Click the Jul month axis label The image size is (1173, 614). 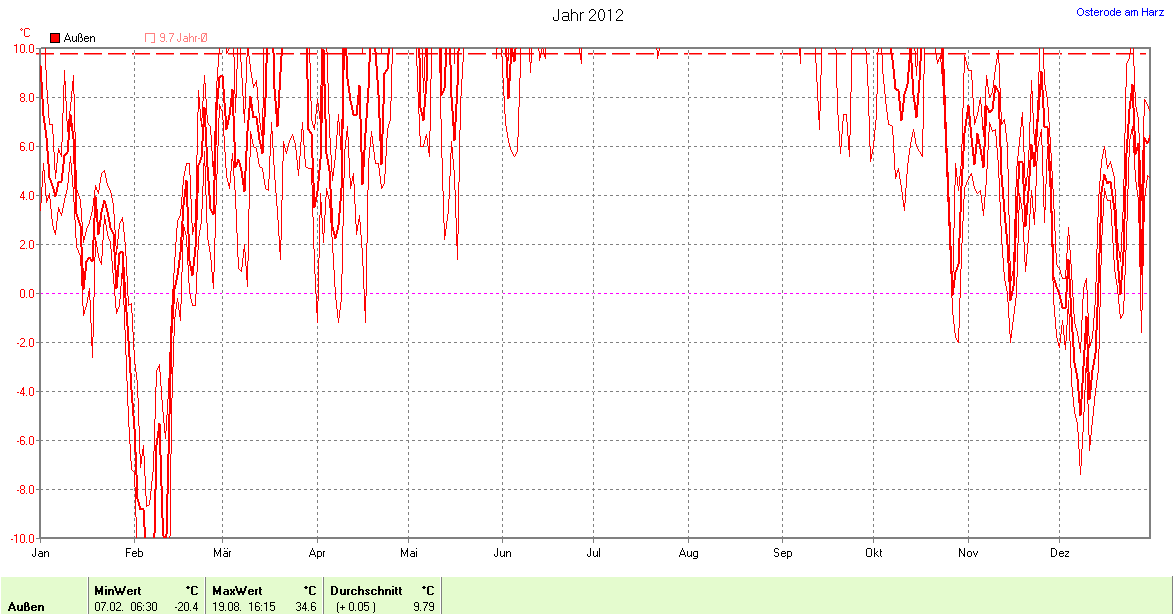tap(594, 553)
